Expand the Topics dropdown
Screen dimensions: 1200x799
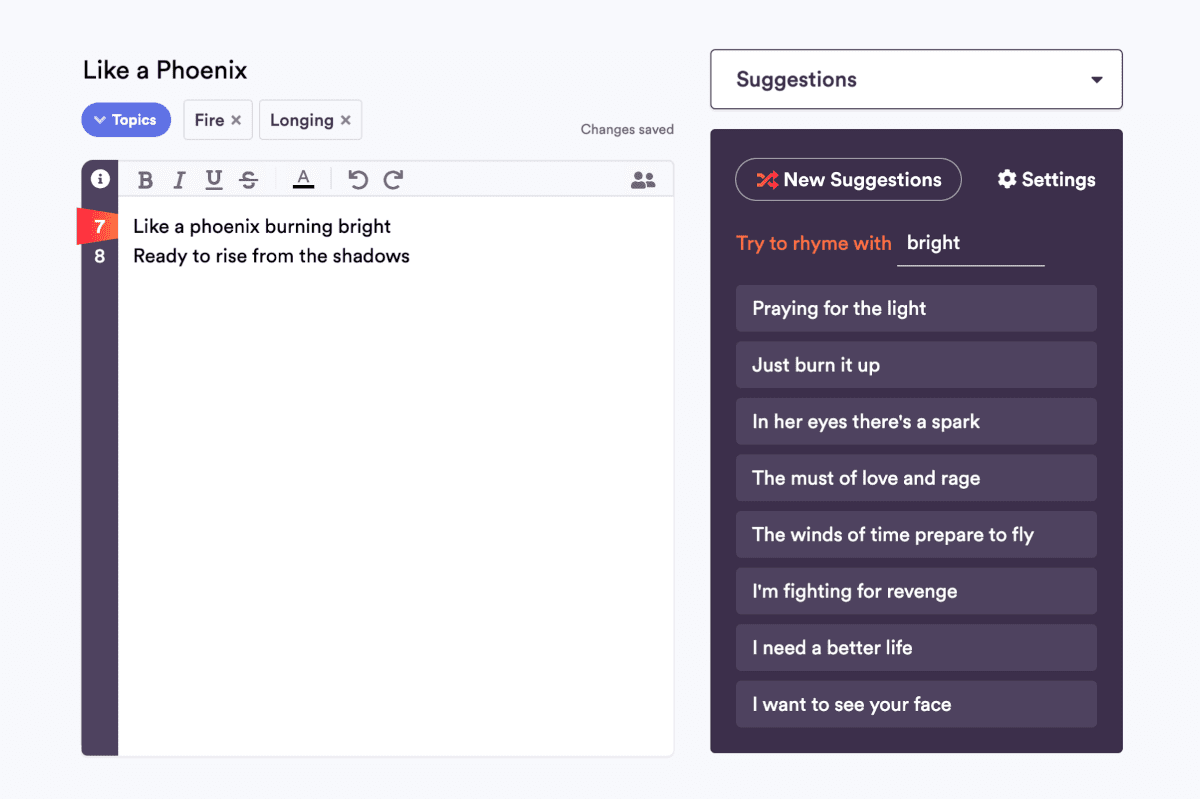(126, 120)
